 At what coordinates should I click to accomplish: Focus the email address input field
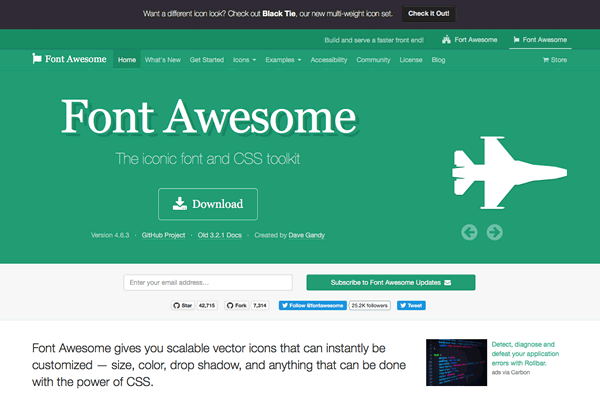point(208,282)
